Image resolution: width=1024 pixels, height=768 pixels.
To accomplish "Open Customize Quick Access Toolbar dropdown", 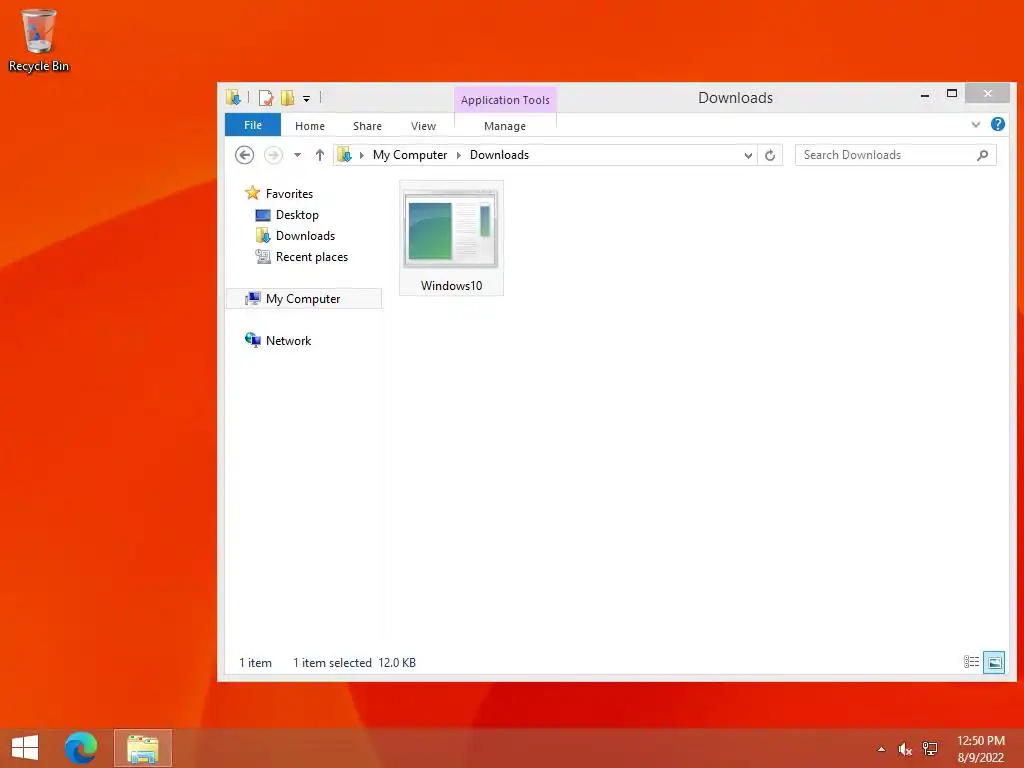I will tap(306, 99).
